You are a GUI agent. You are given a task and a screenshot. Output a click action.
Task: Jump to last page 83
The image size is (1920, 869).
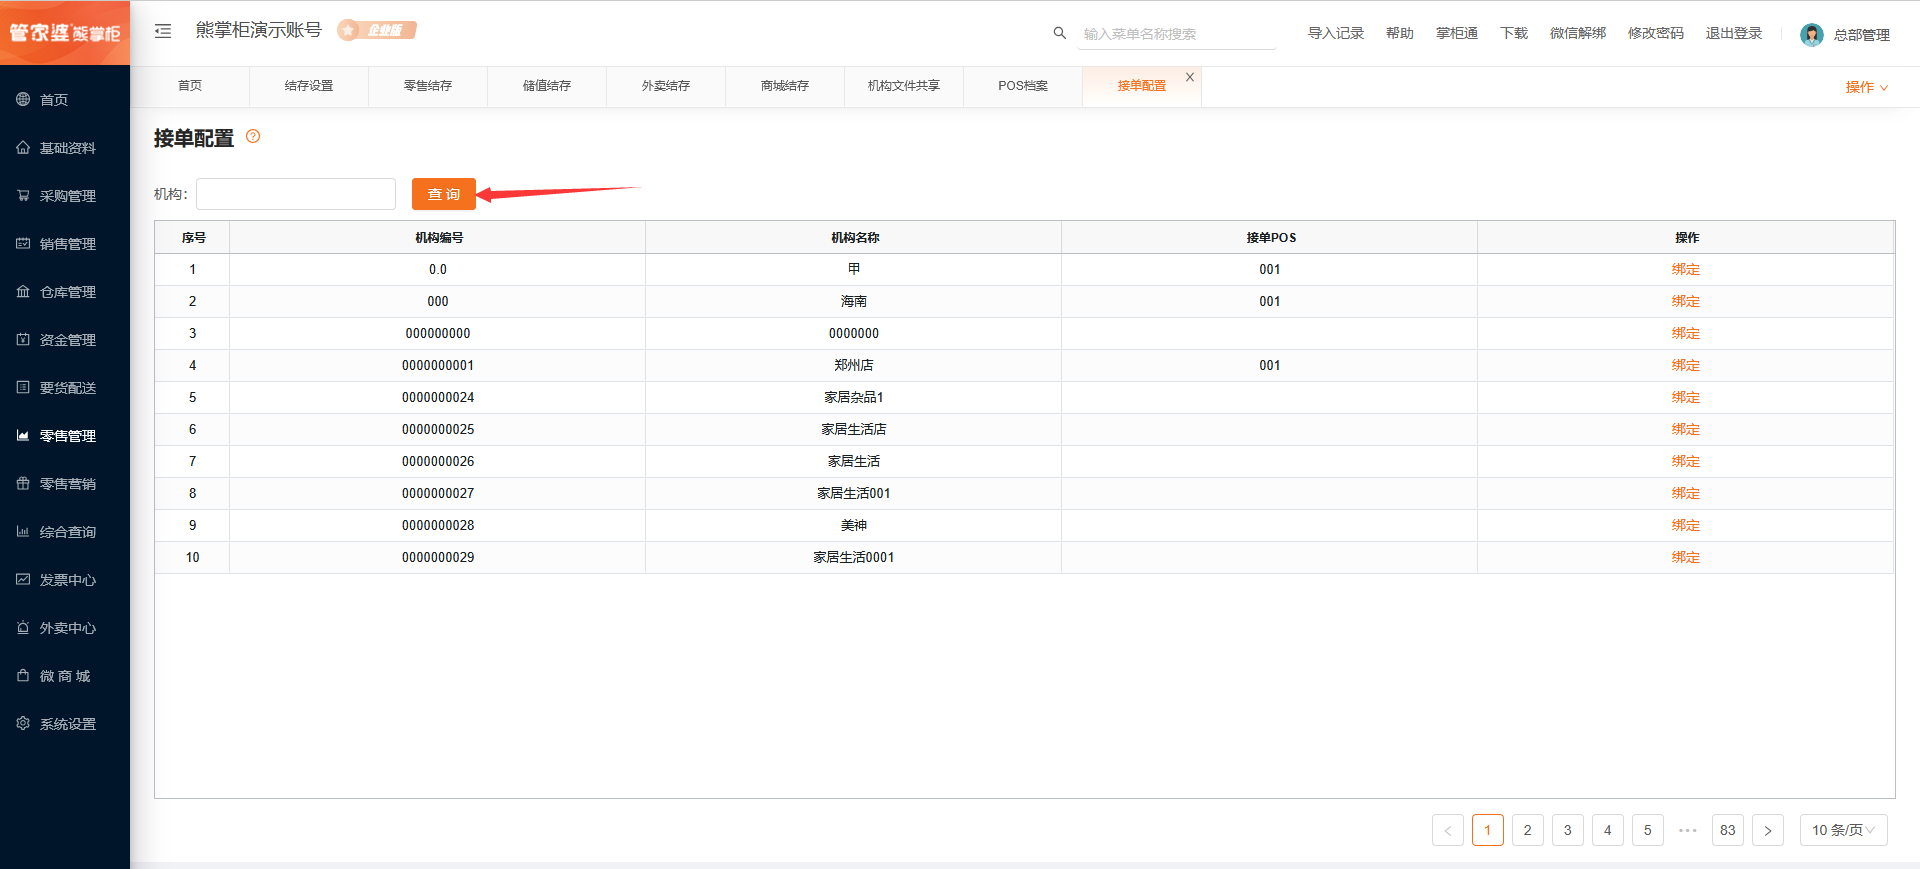pos(1728,830)
